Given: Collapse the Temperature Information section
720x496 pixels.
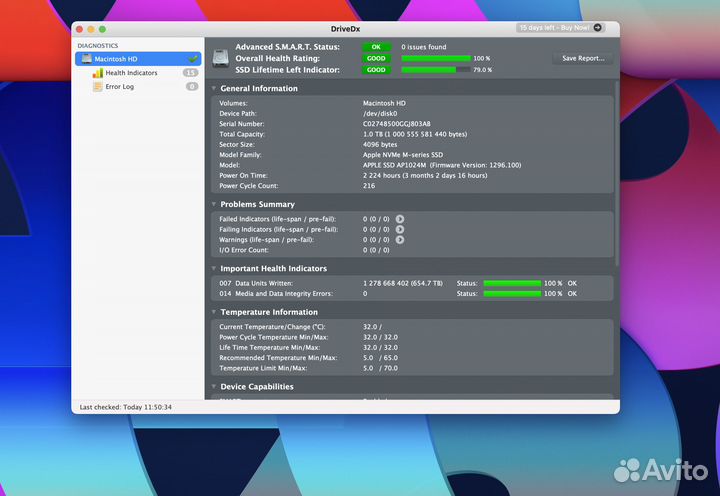Looking at the screenshot, I should tap(214, 312).
